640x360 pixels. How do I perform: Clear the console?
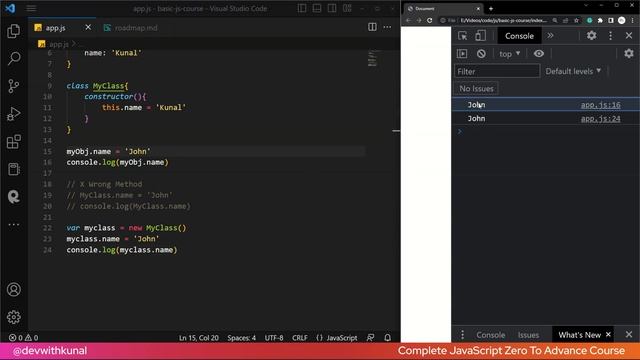481,53
